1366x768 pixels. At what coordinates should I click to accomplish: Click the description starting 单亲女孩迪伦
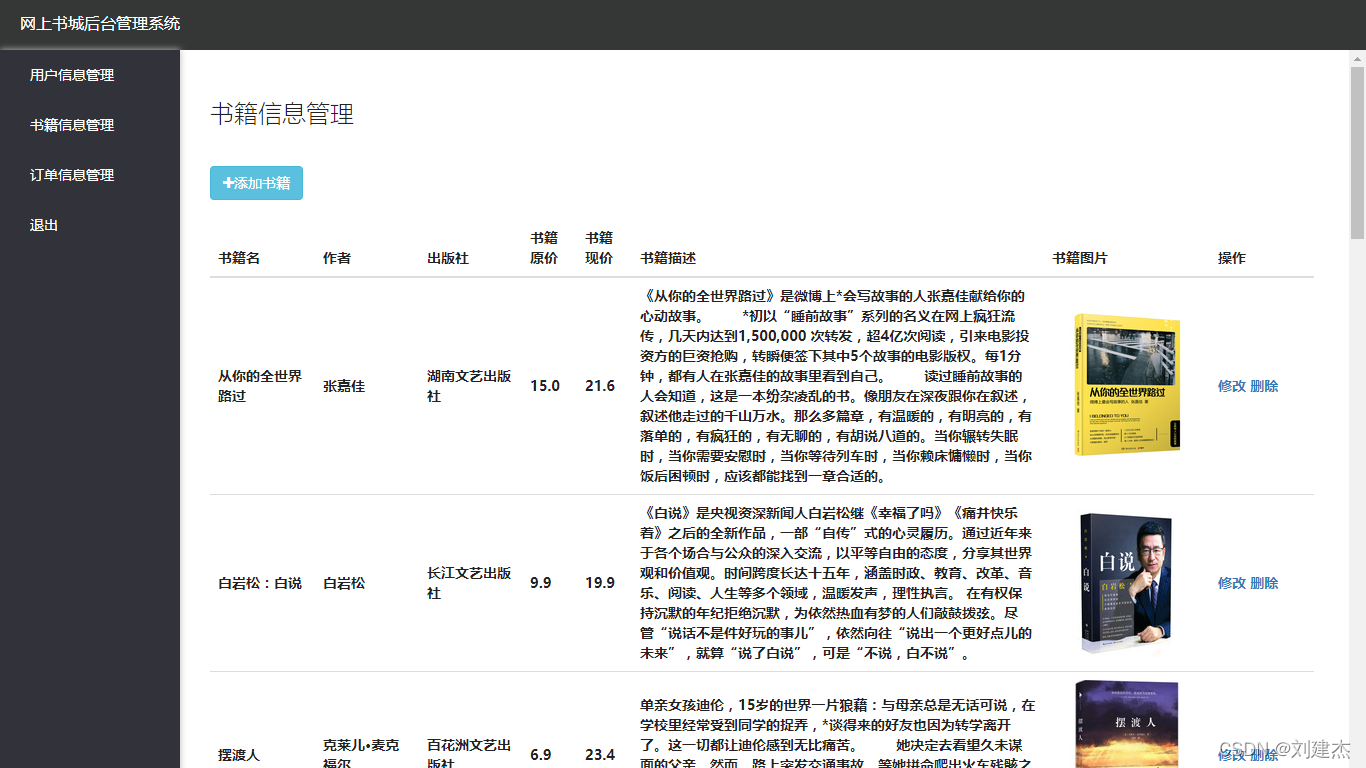(838, 732)
